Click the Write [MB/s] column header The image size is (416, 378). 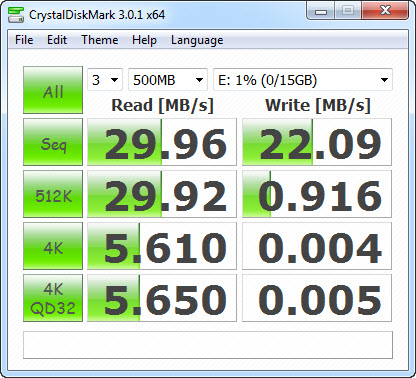point(318,105)
